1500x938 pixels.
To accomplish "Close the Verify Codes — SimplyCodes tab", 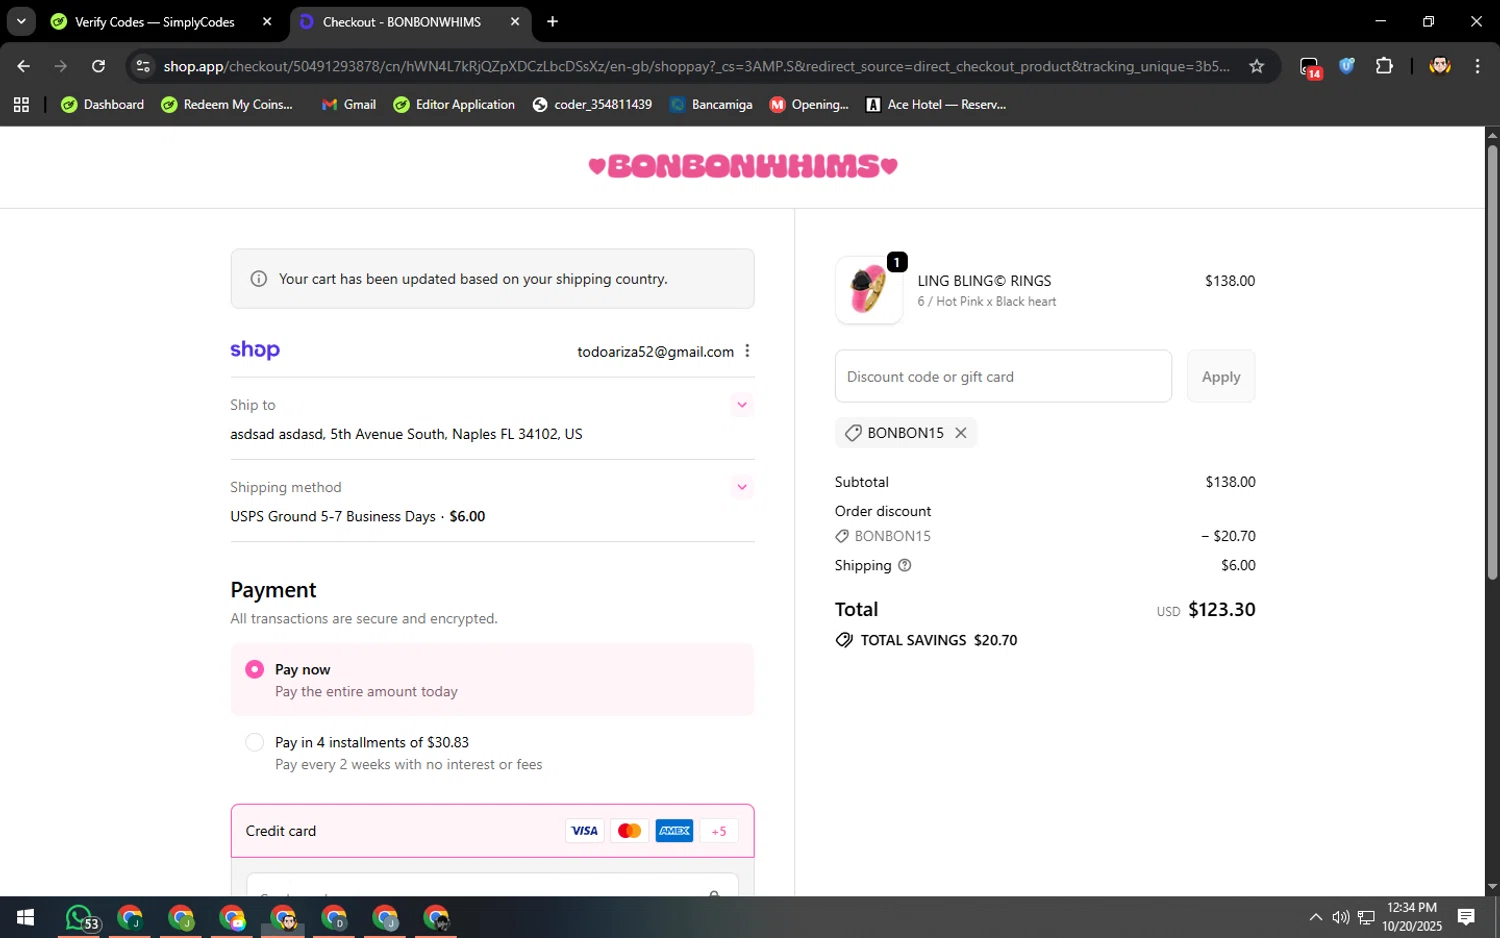I will pos(267,22).
